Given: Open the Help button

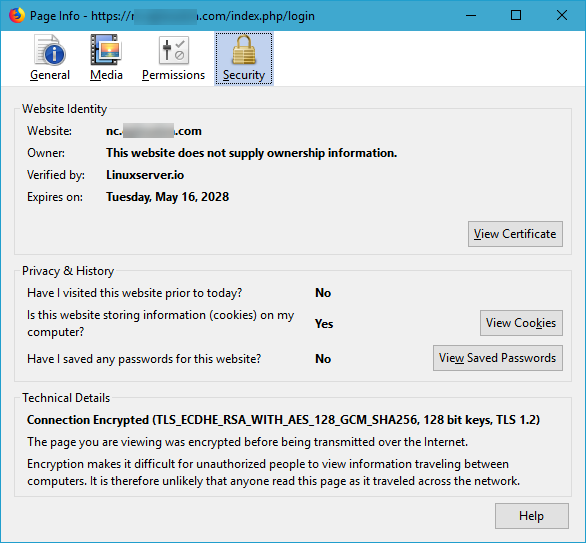Looking at the screenshot, I should pyautogui.click(x=531, y=516).
